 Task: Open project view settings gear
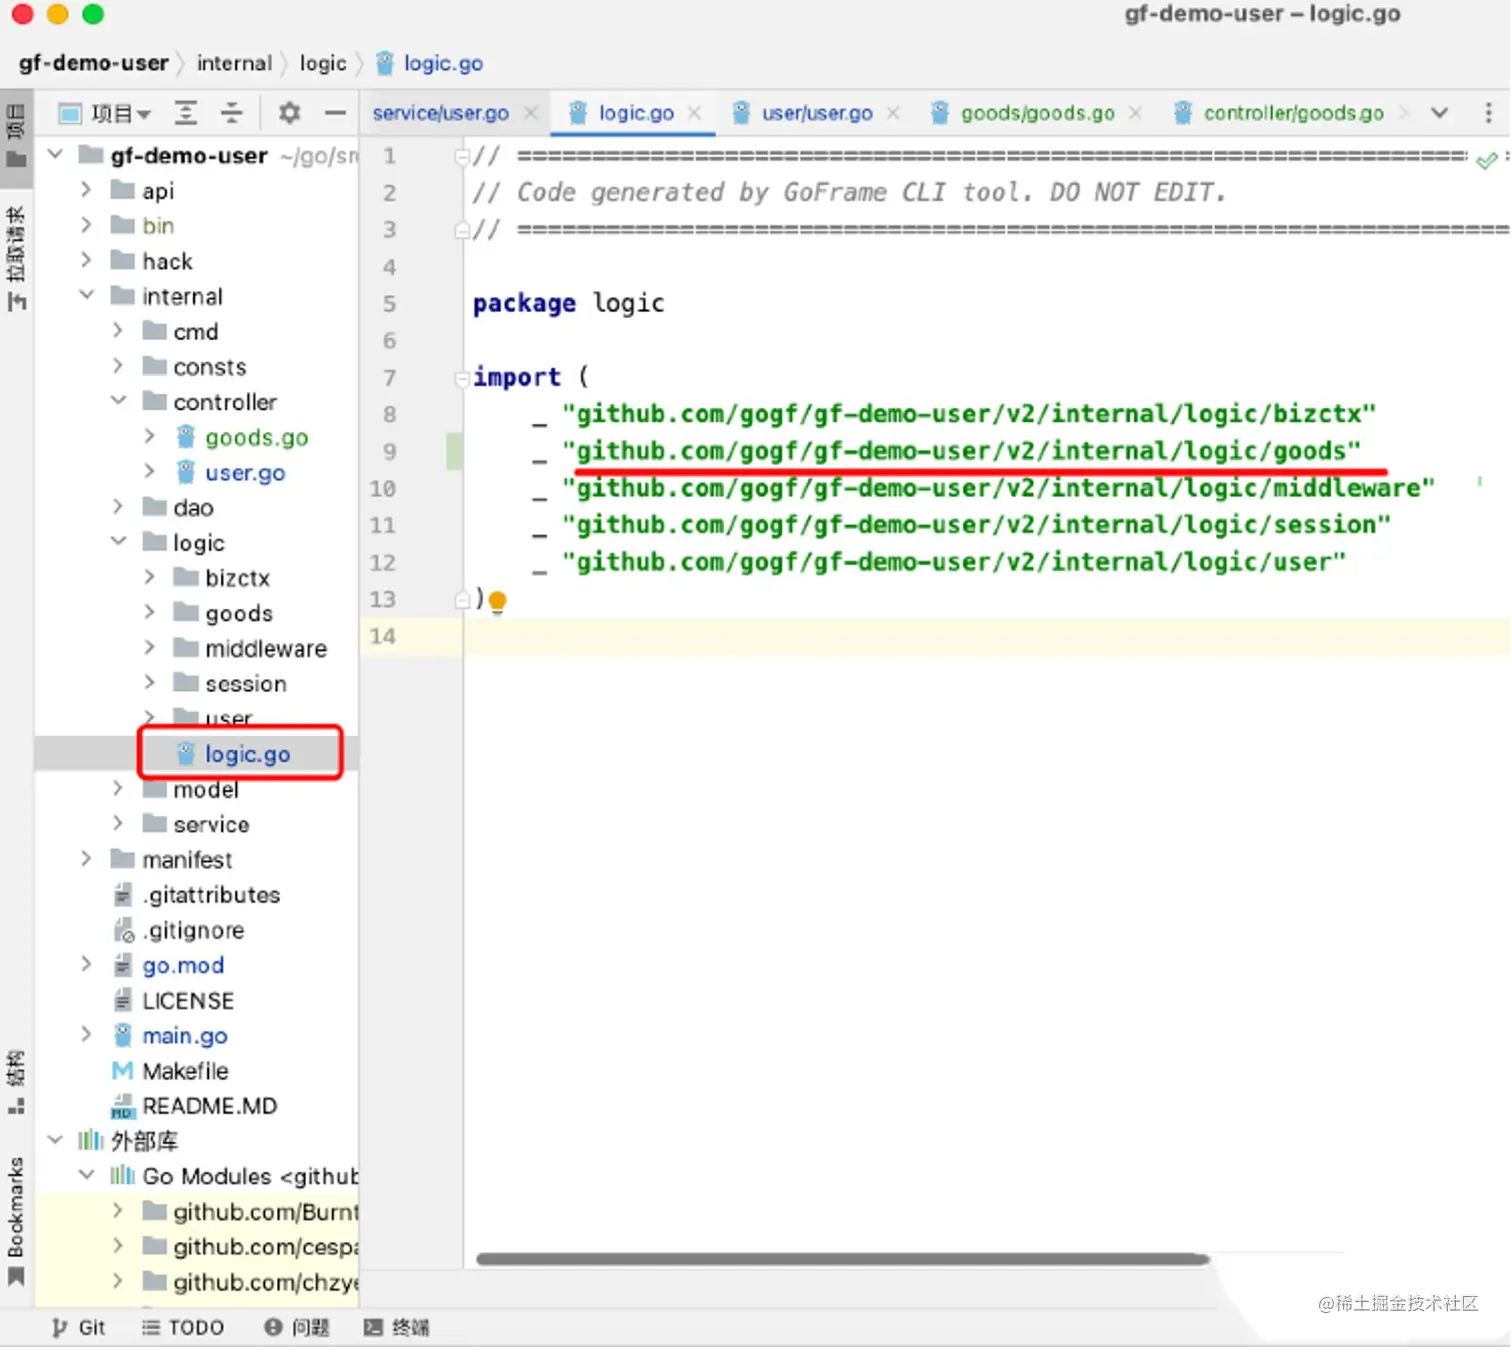click(289, 113)
